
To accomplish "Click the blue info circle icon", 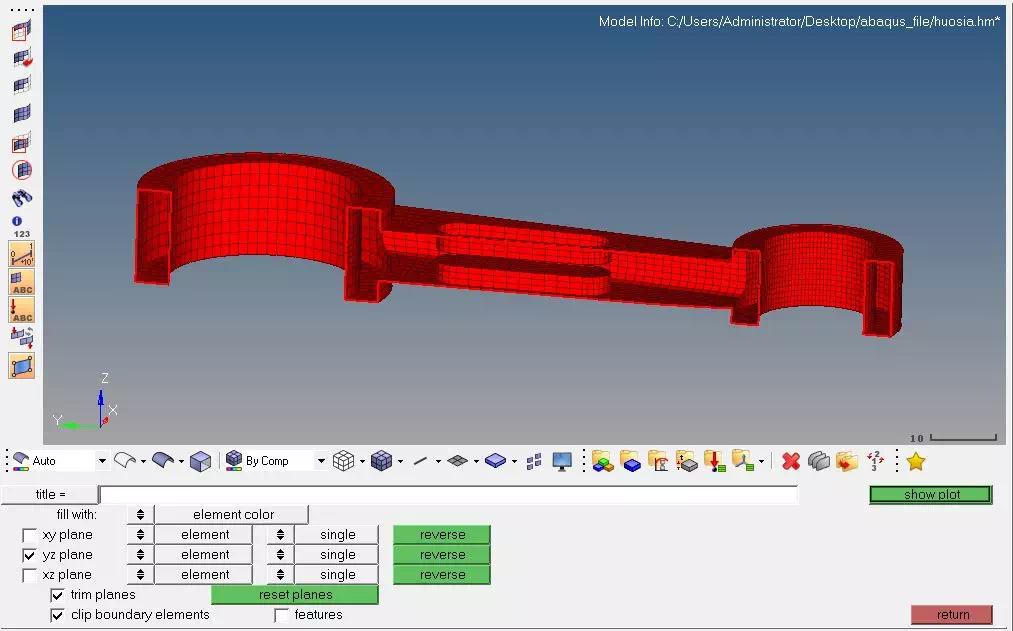I will coord(17,221).
